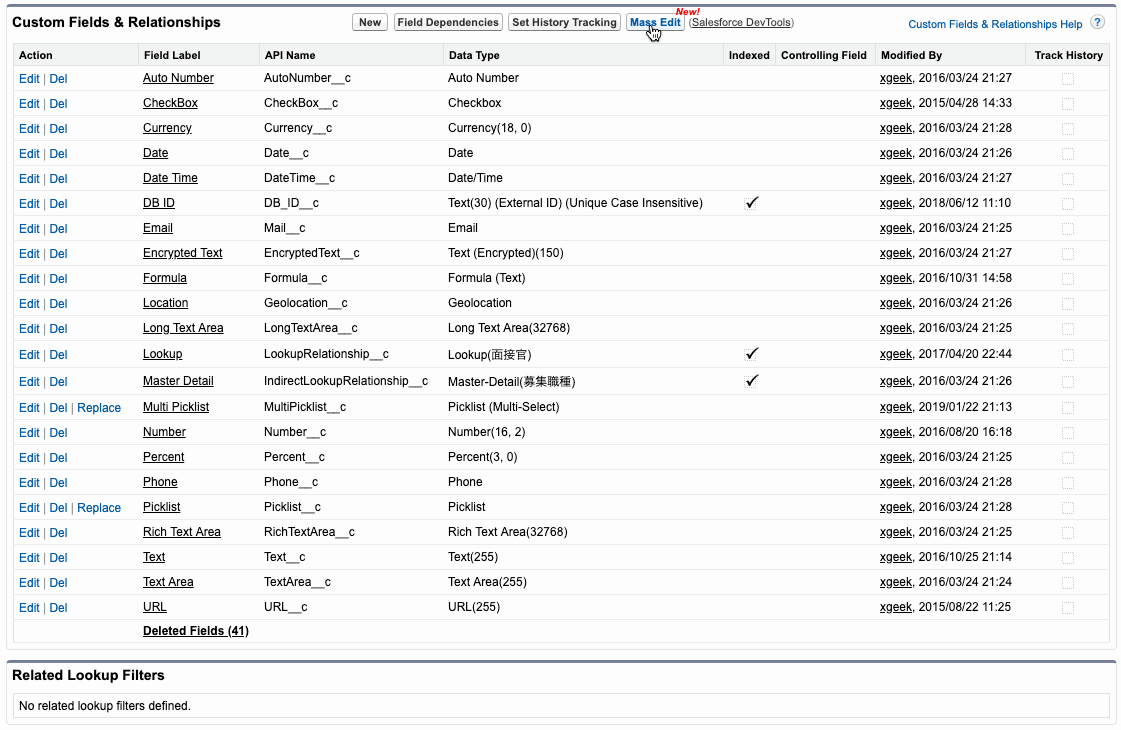Delete the Lookup field

[x=59, y=355]
